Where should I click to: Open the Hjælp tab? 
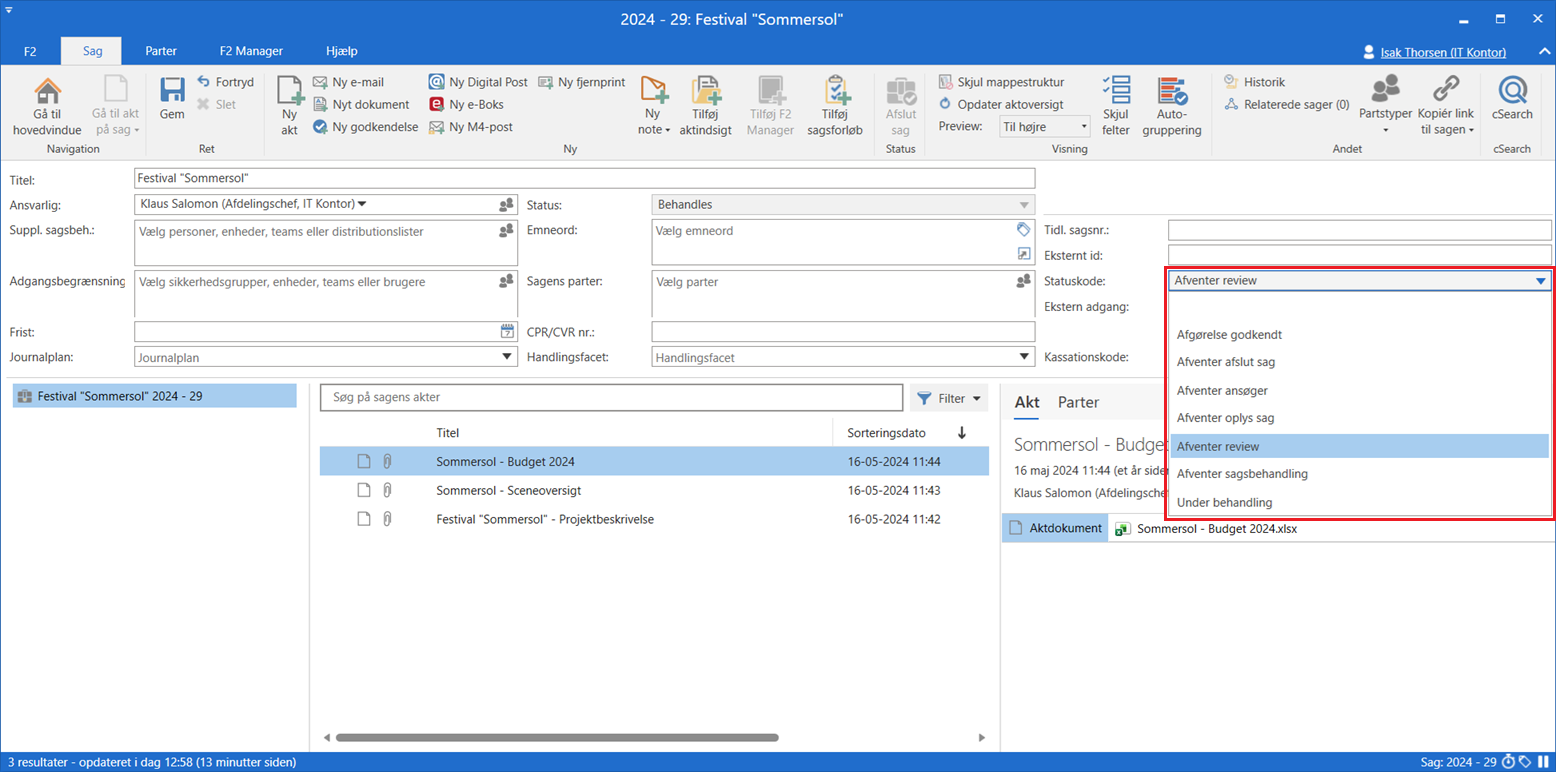coord(342,51)
